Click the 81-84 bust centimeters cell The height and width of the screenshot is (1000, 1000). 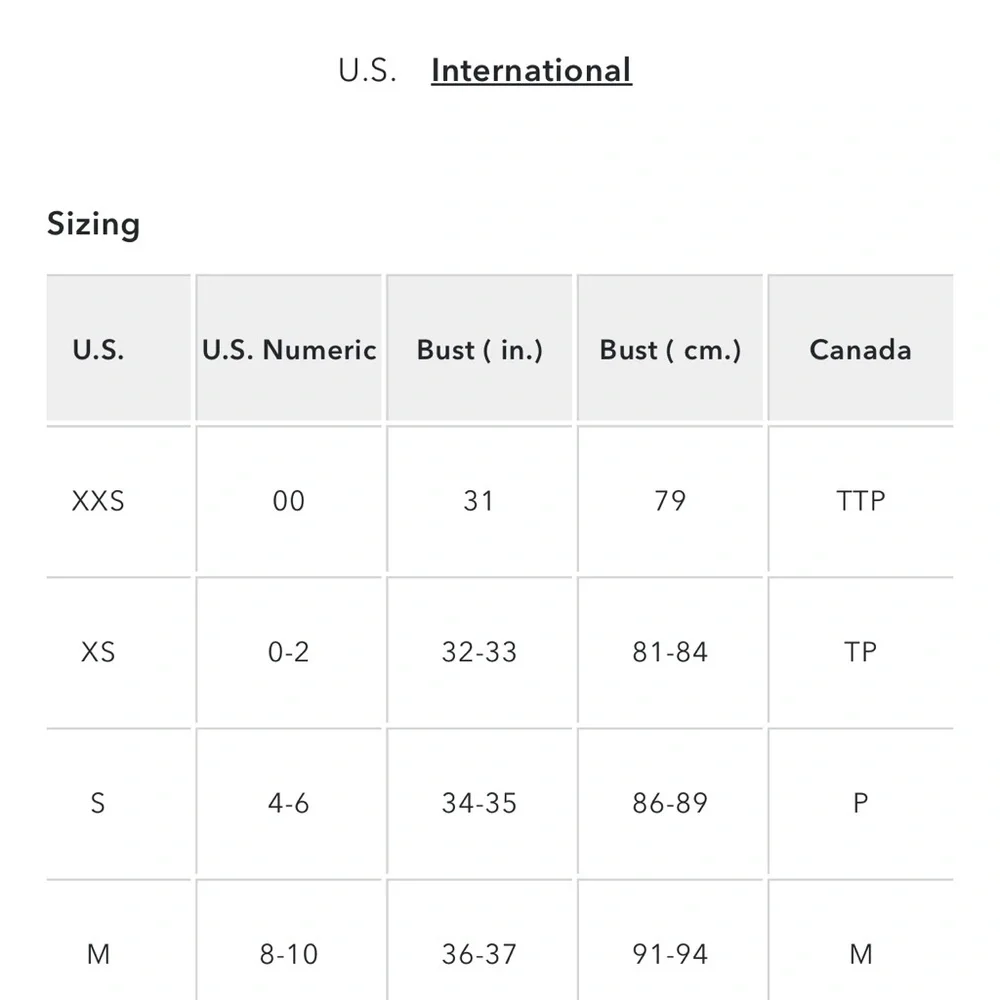(x=670, y=652)
